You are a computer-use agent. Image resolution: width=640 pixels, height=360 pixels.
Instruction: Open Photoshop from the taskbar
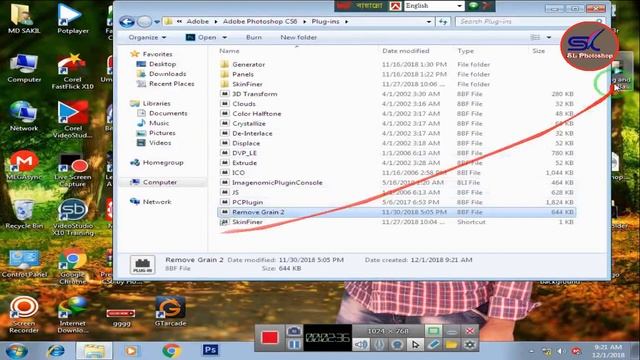[211, 350]
